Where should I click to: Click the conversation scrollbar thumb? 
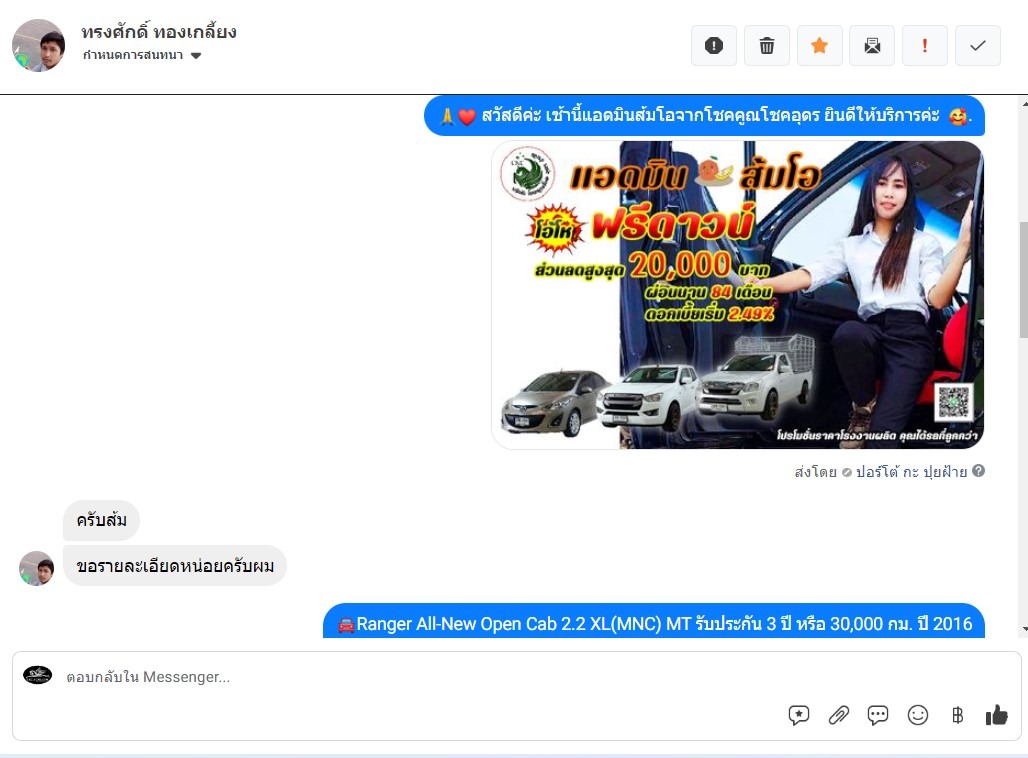click(x=1023, y=281)
